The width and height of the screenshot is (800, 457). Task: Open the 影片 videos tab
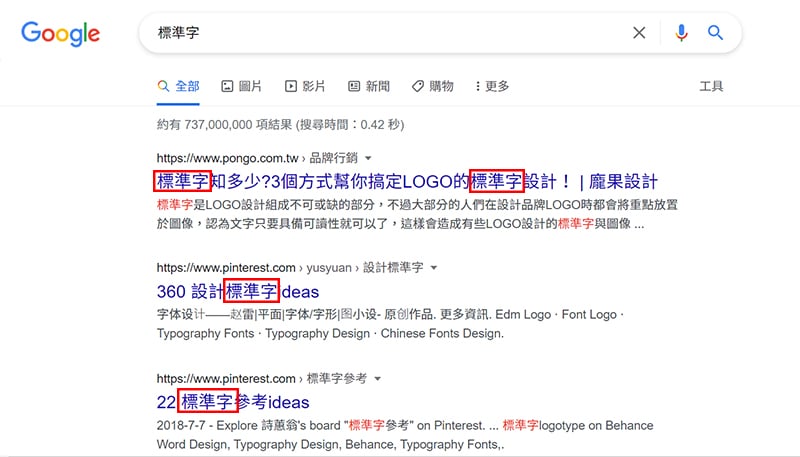coord(305,87)
